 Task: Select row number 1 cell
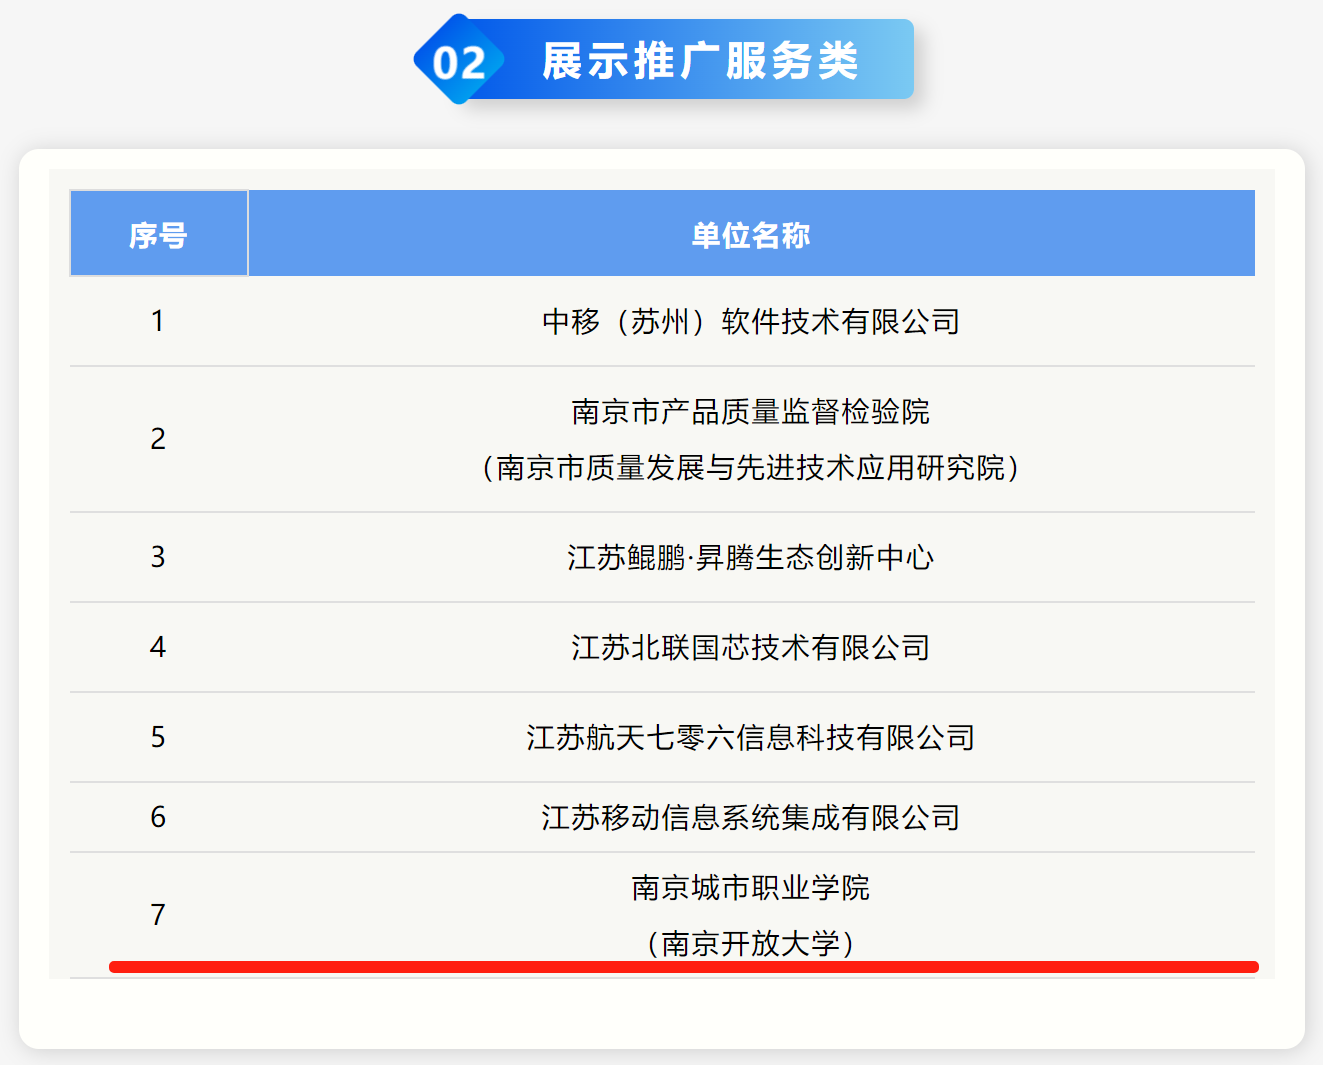[x=158, y=321]
